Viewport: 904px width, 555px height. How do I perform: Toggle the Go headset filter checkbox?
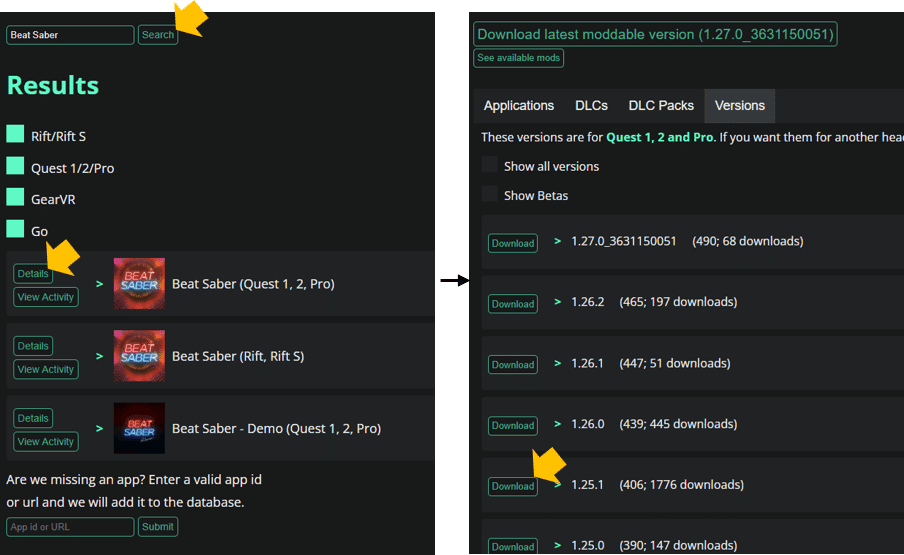tap(16, 228)
